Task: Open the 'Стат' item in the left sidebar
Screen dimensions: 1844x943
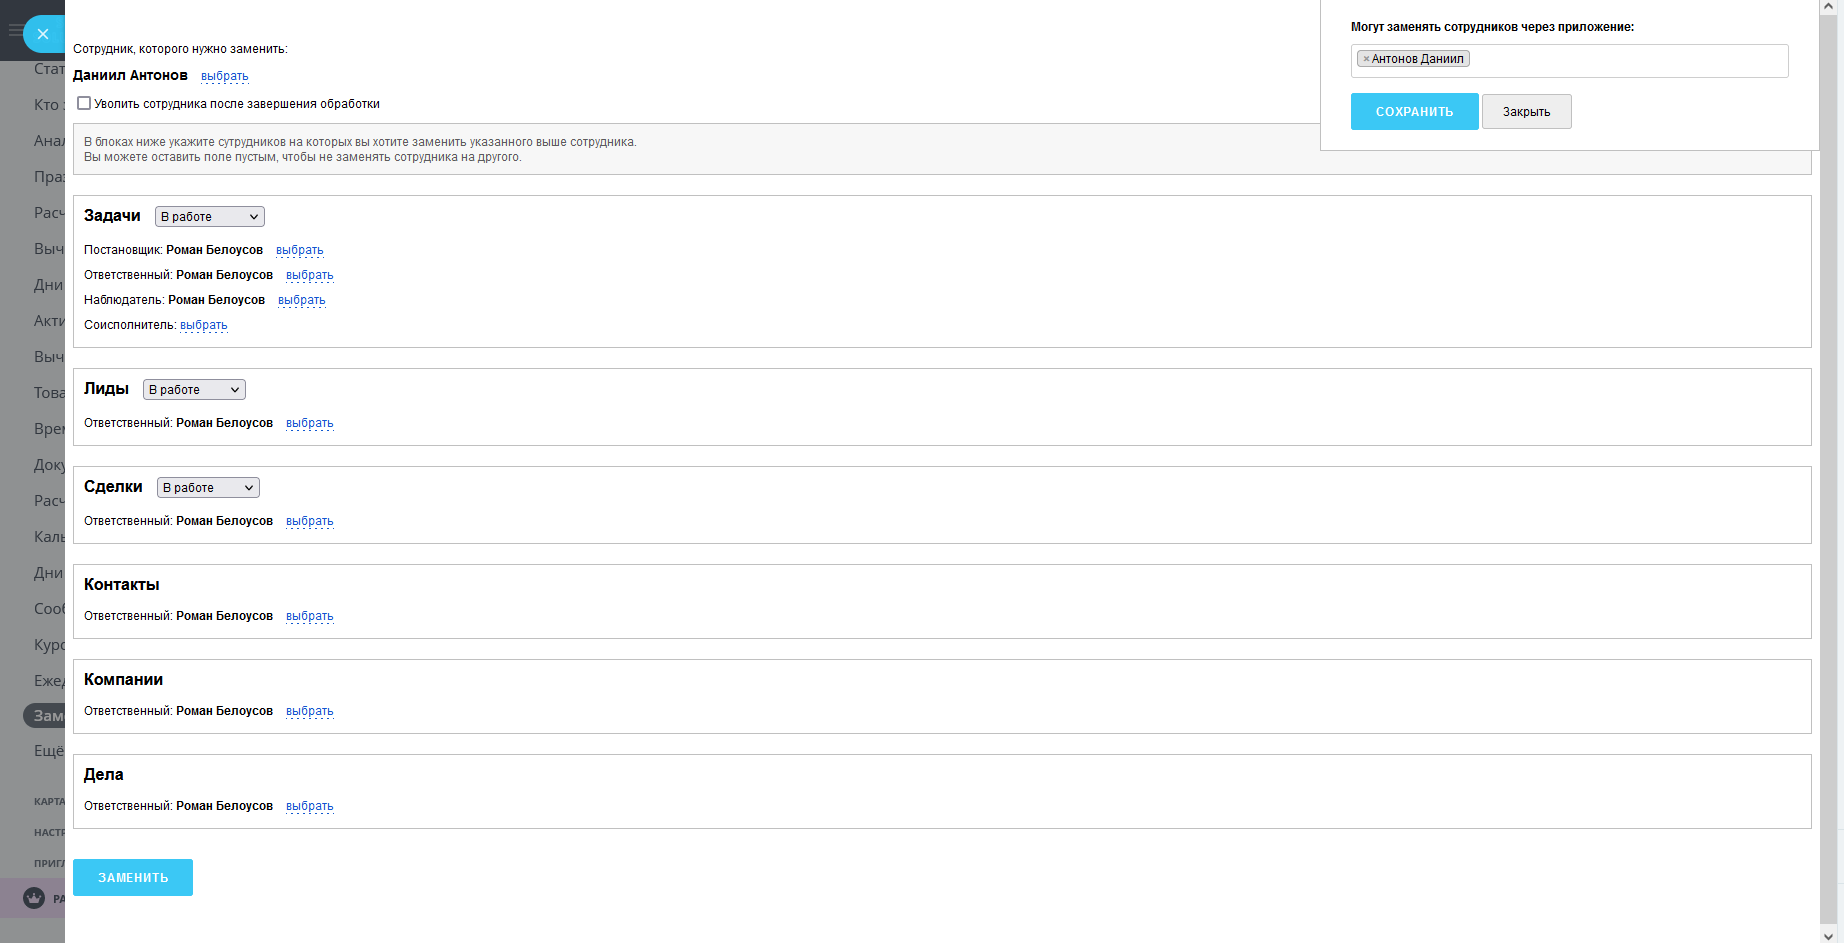Action: [48, 69]
